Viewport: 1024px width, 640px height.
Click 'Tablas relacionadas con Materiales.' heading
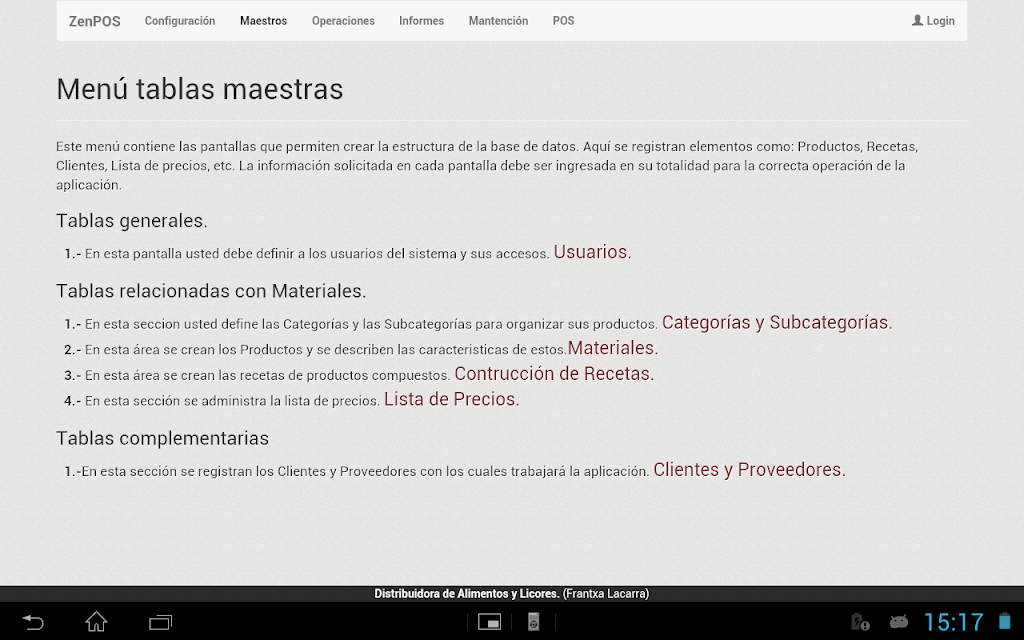[x=211, y=291]
